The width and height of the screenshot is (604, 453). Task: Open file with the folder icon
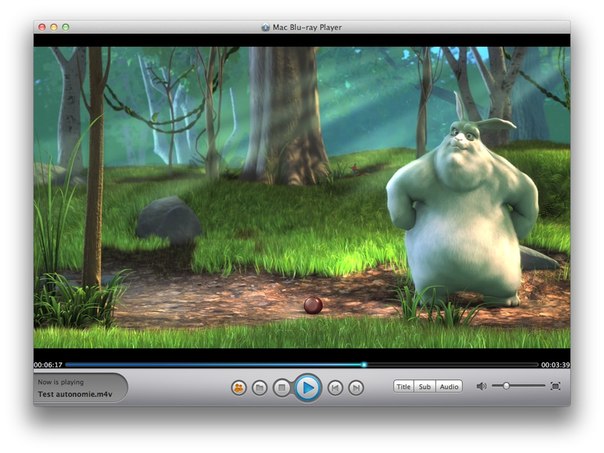point(260,387)
